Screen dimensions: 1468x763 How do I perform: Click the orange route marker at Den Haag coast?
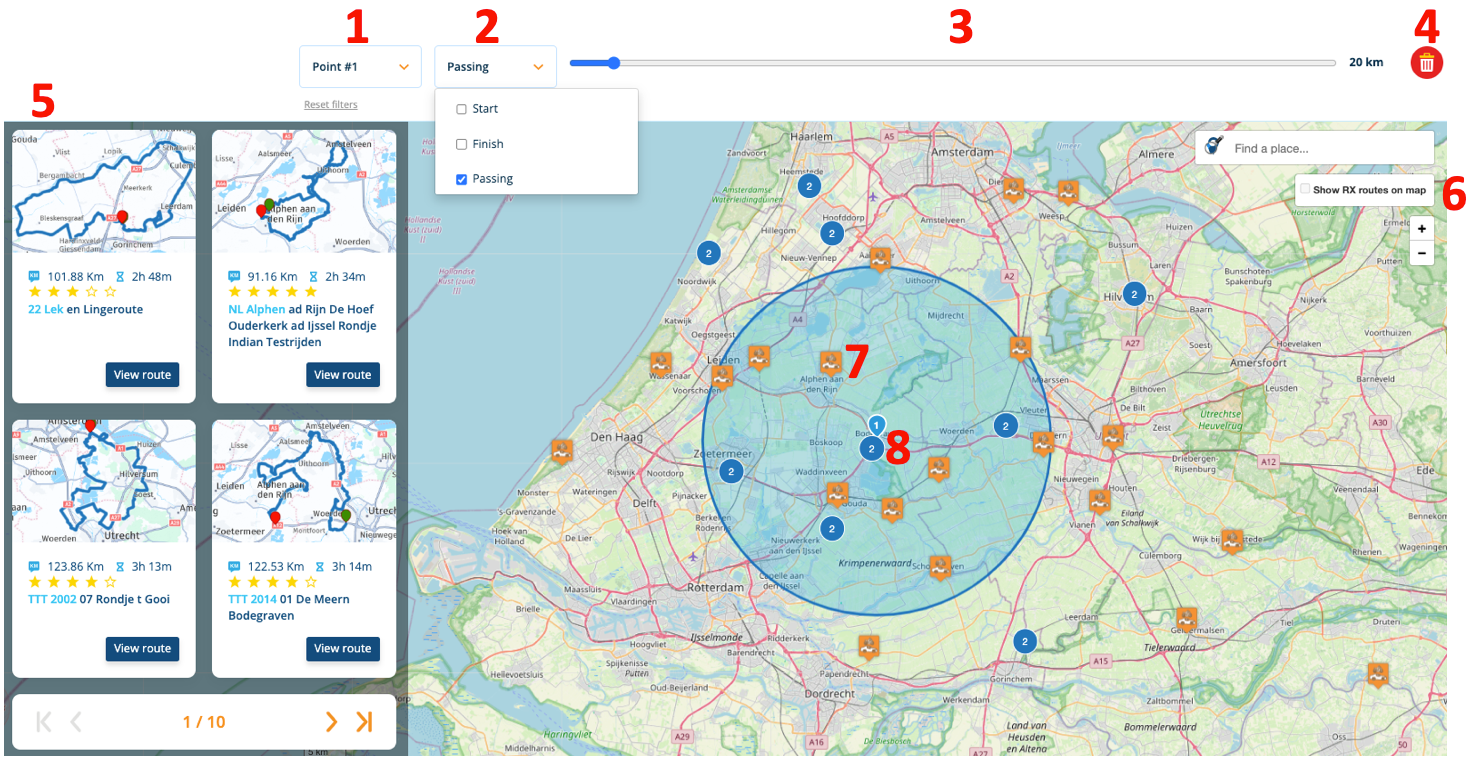(x=562, y=451)
